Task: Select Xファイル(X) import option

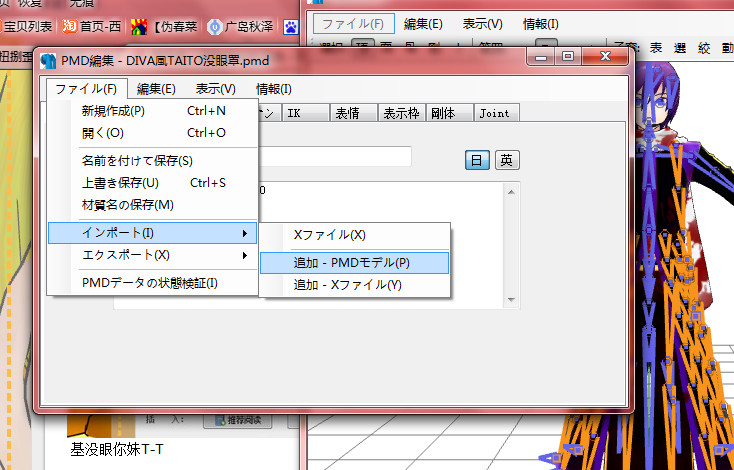Action: [x=355, y=235]
